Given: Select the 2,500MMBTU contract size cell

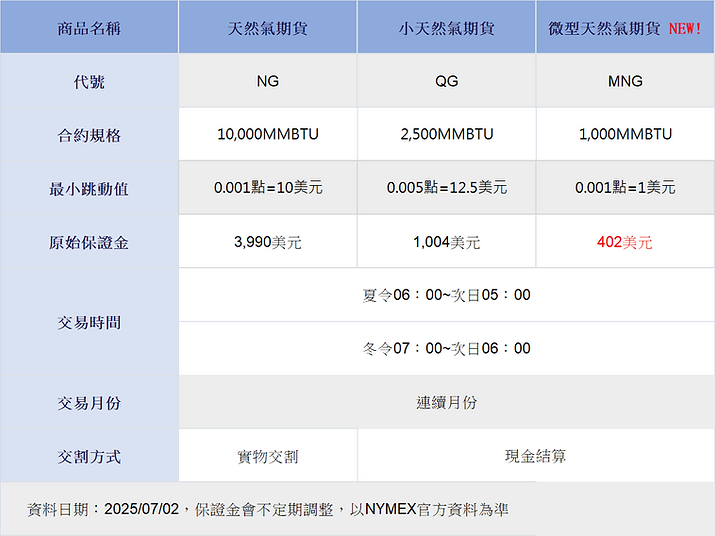Looking at the screenshot, I should [x=446, y=134].
